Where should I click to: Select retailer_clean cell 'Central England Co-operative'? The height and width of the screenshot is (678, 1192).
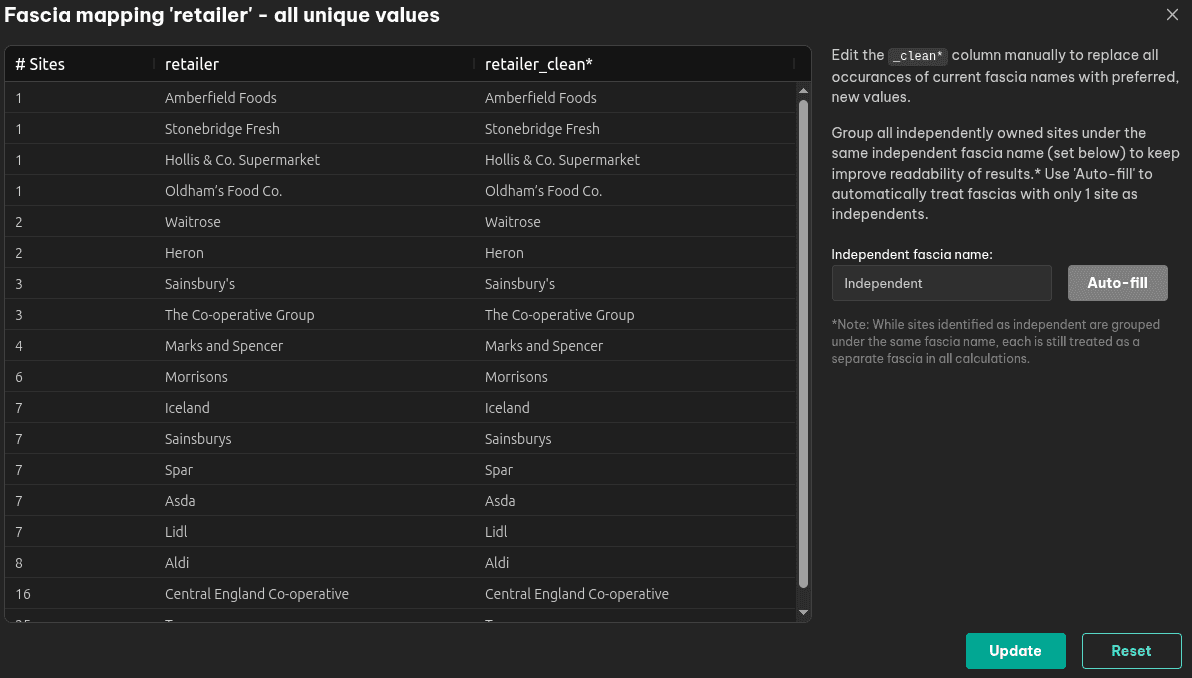click(x=635, y=594)
